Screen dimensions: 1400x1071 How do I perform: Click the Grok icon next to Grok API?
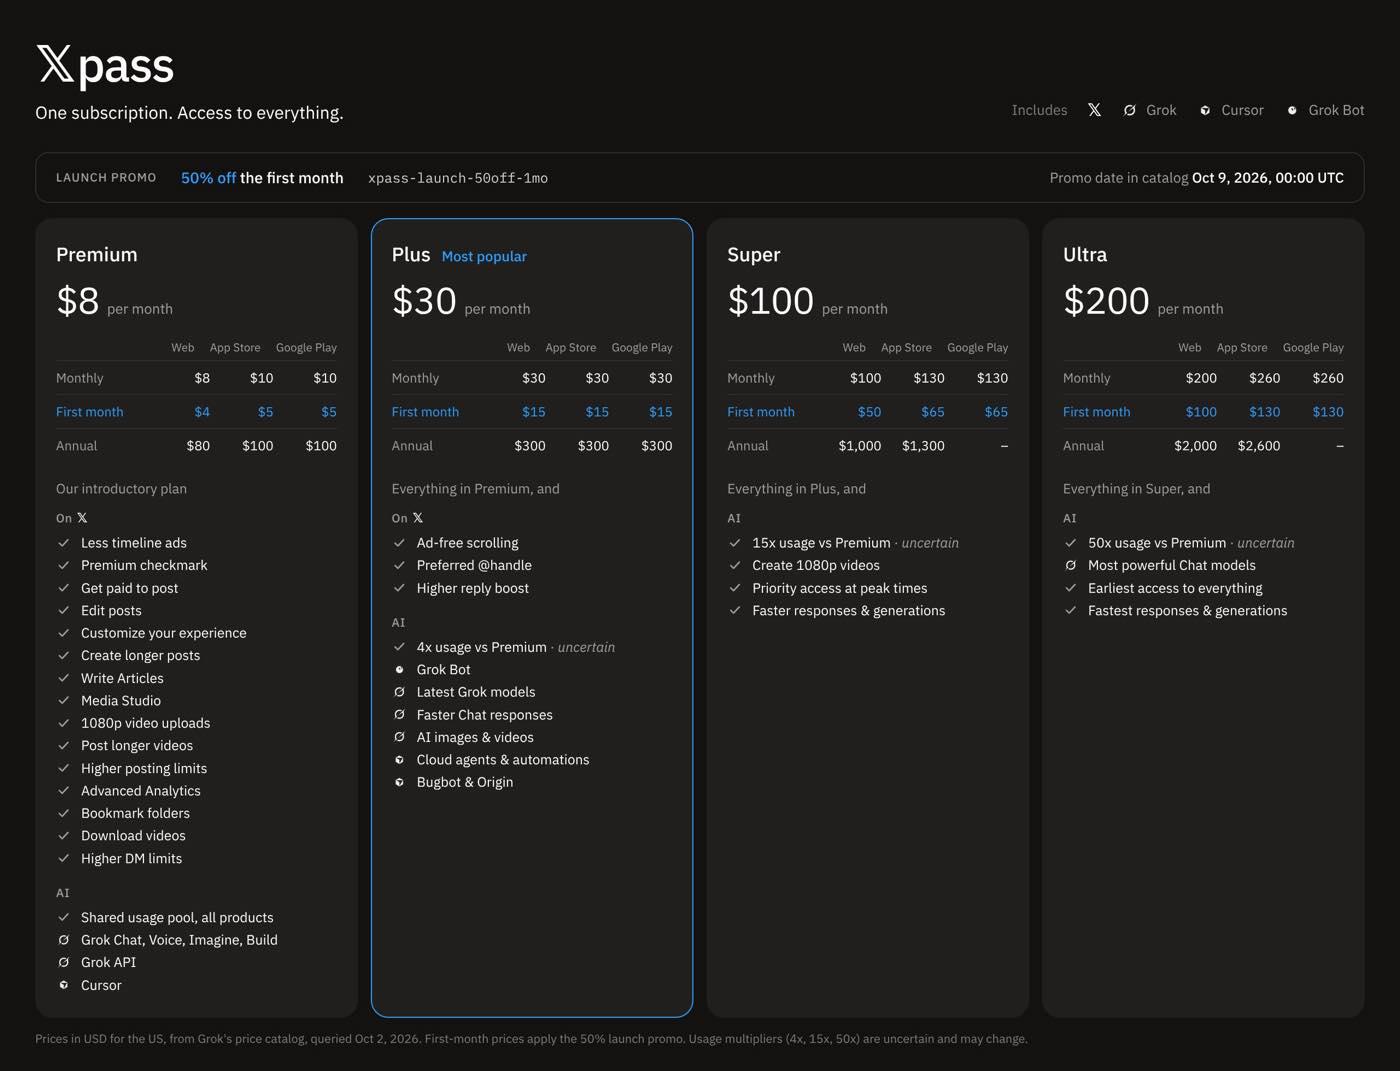coord(63,962)
